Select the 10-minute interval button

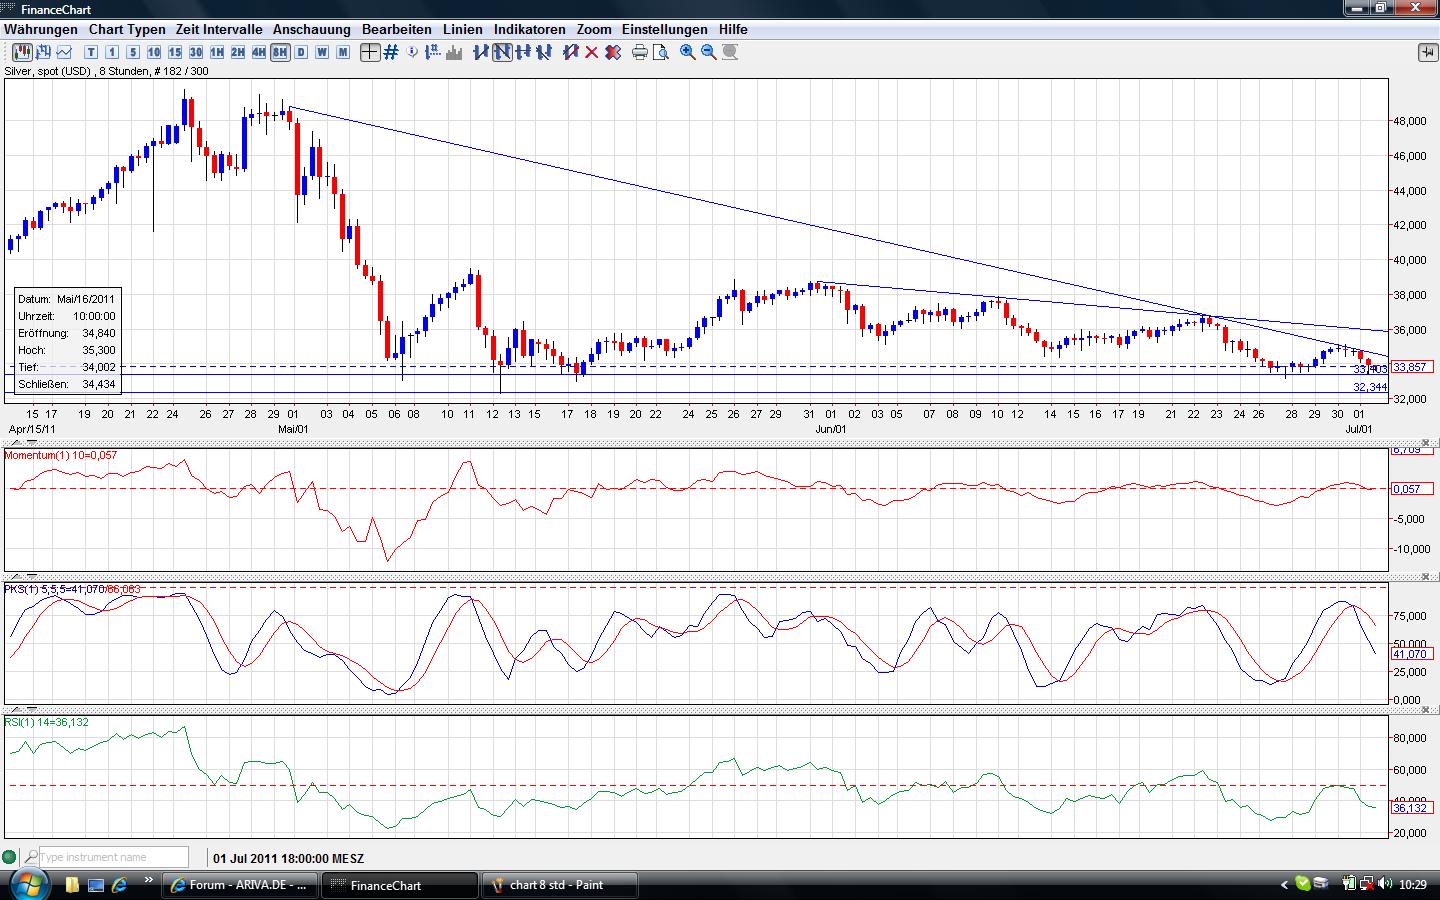(154, 52)
